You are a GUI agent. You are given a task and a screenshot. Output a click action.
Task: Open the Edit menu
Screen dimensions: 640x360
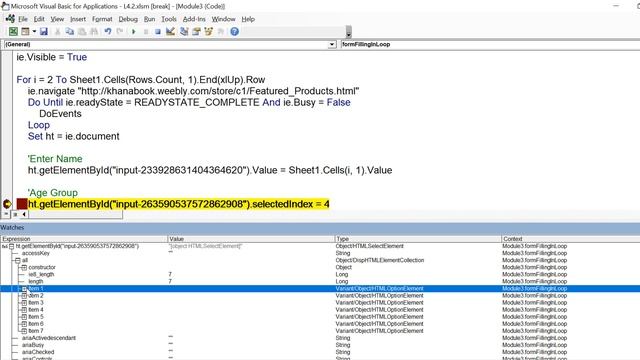pyautogui.click(x=39, y=19)
